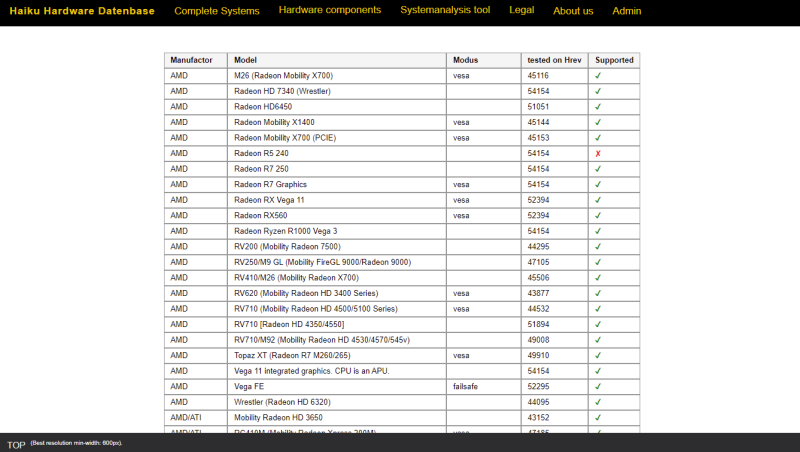Open Hardware components navigation item
The width and height of the screenshot is (800, 452).
point(330,10)
